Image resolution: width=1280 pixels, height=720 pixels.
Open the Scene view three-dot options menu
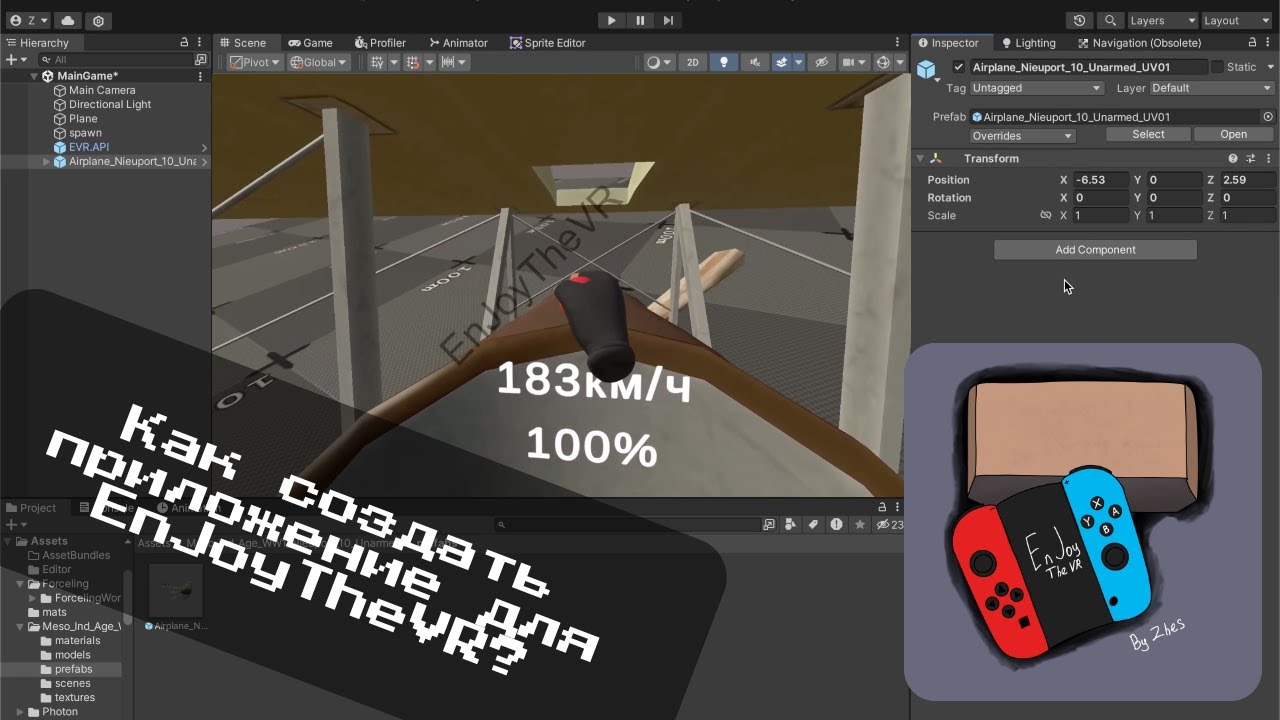[x=898, y=43]
